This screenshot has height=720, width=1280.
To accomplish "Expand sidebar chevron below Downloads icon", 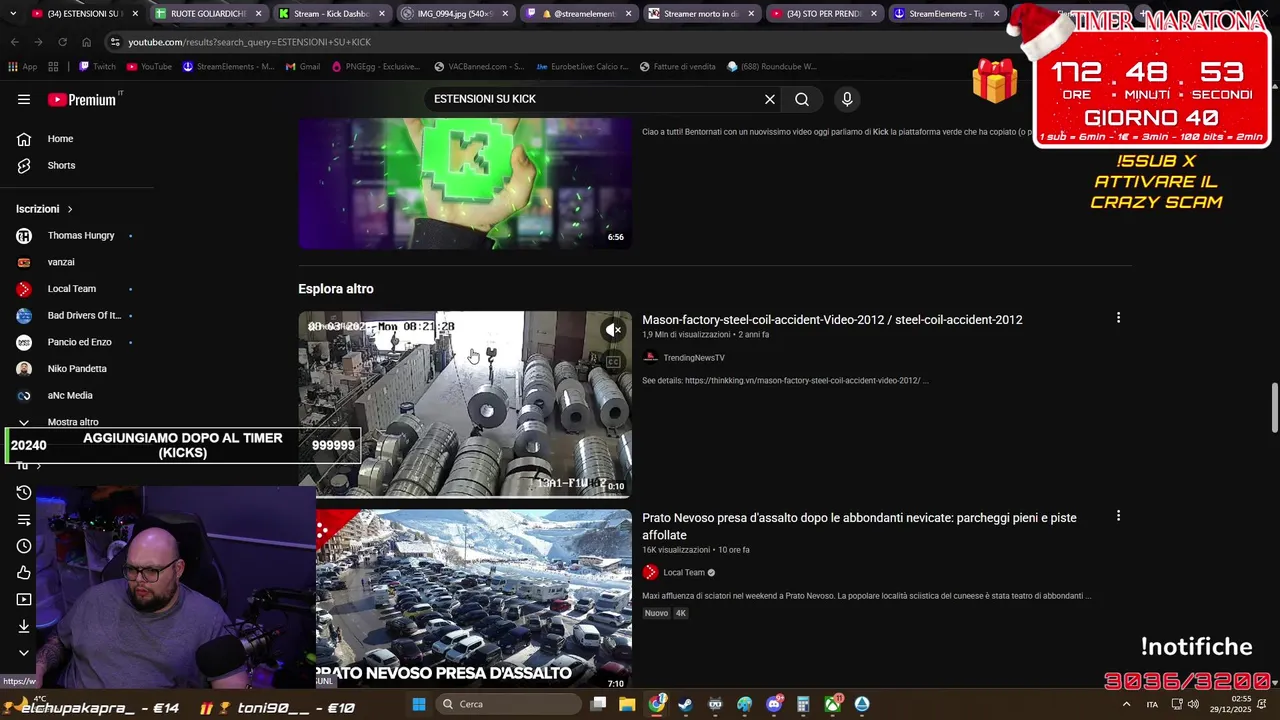I will [x=24, y=653].
